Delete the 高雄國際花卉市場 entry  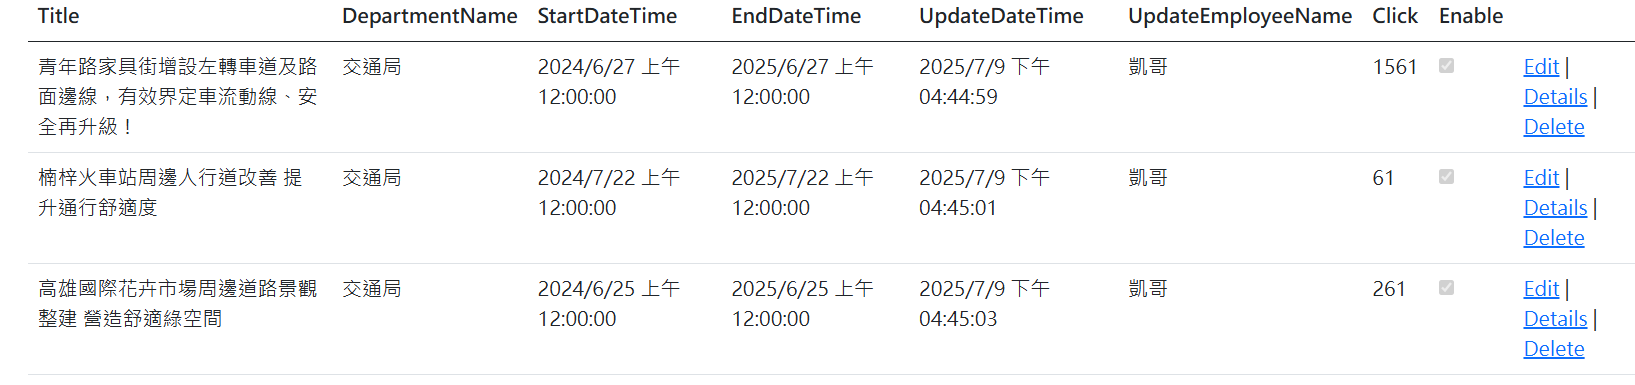pyautogui.click(x=1554, y=349)
